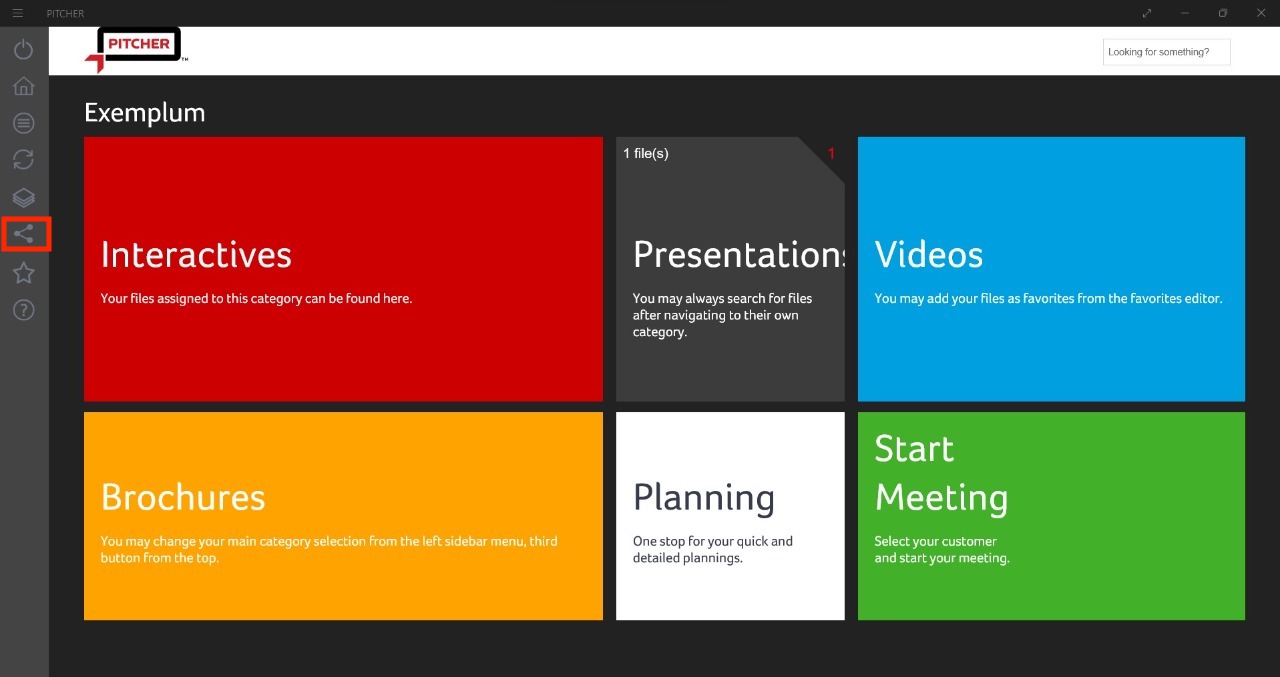Open favorites star icon
The height and width of the screenshot is (677, 1280).
tap(24, 272)
